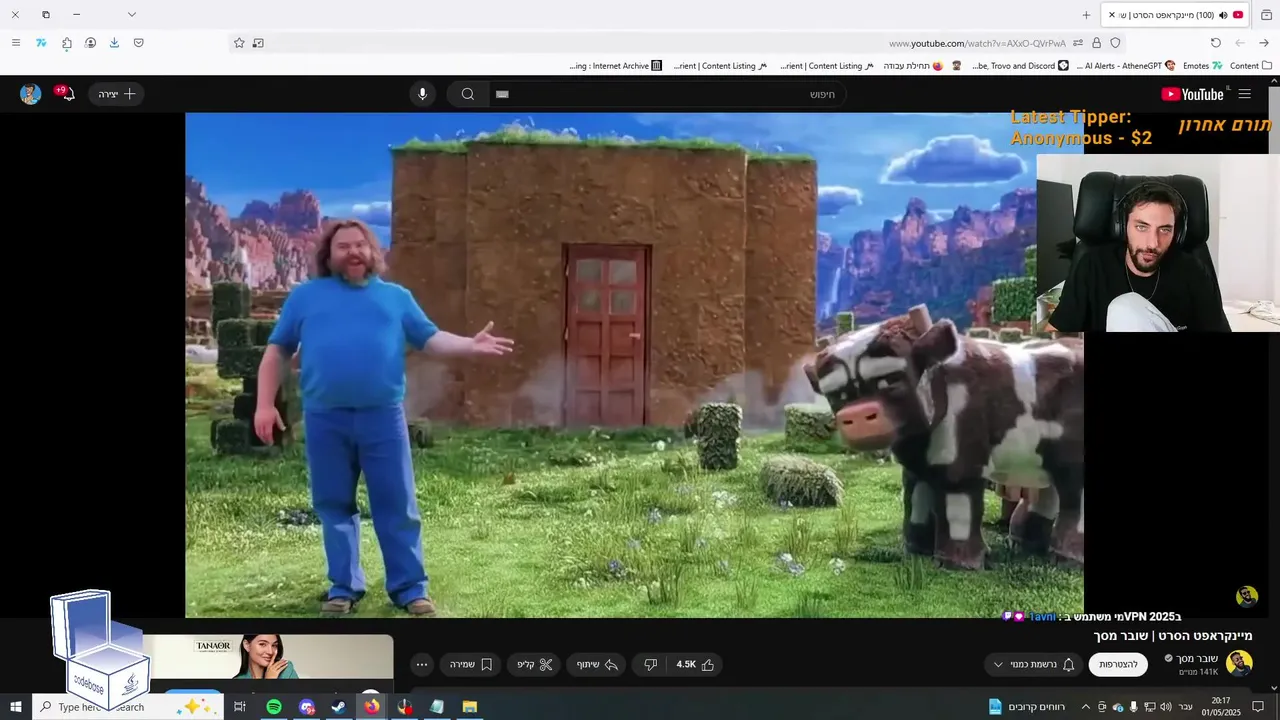1280x720 pixels.
Task: Click the address bar URL
Action: pos(977,43)
